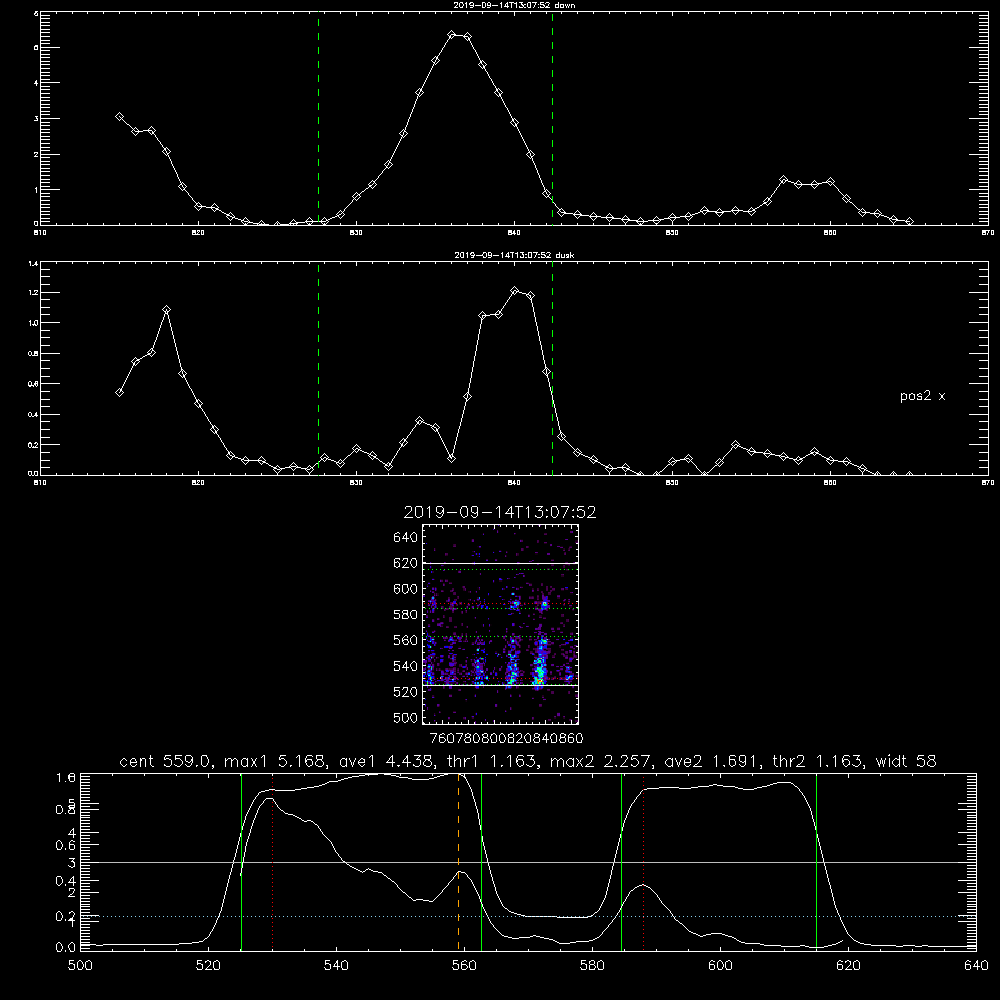Click the orange dashed center line at 559
The image size is (1000, 1000).
459,861
